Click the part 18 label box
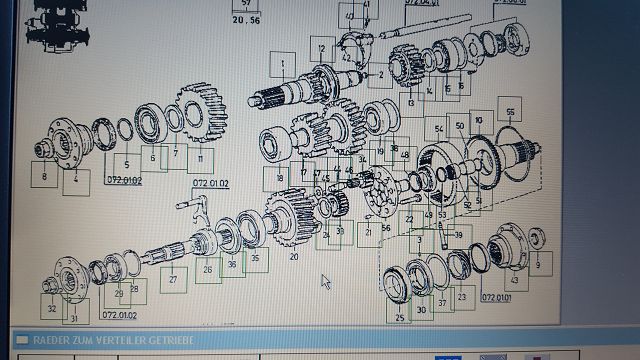 click(277, 179)
